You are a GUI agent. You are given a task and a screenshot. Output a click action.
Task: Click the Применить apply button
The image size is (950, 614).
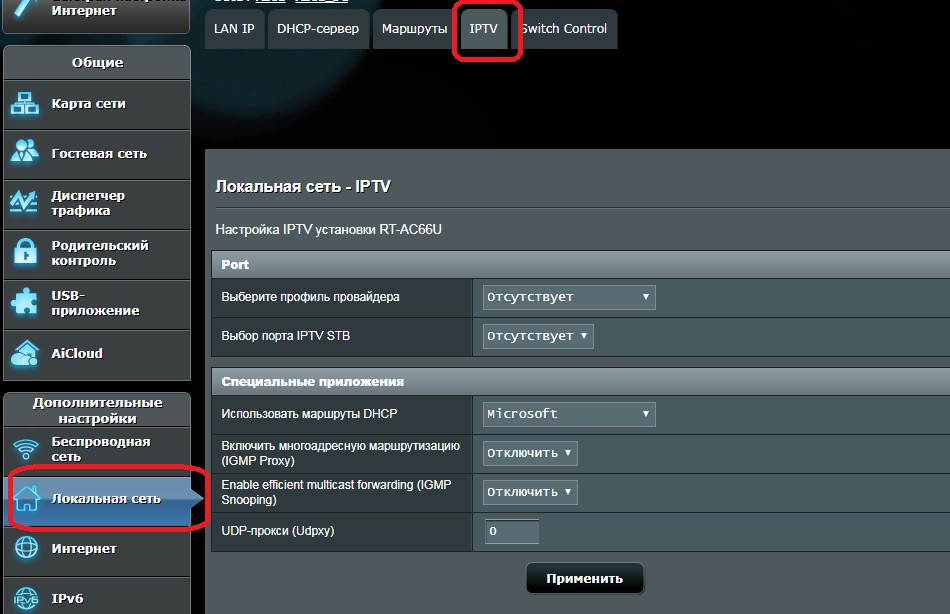[585, 578]
